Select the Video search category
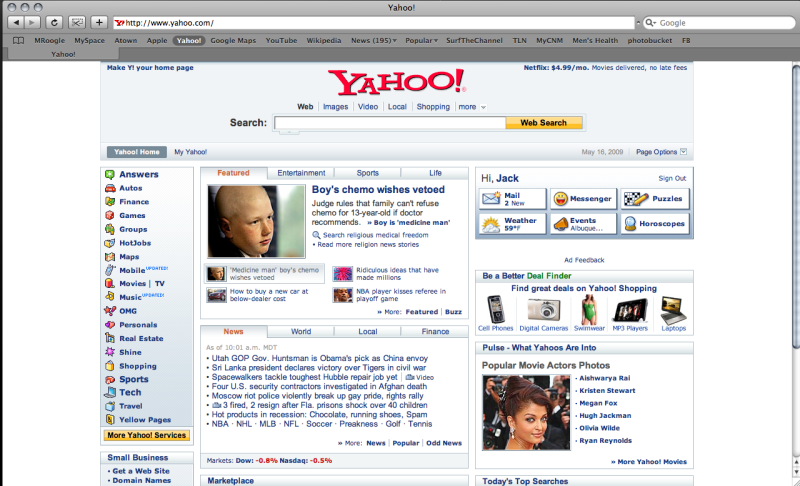Image resolution: width=800 pixels, height=486 pixels. click(368, 107)
